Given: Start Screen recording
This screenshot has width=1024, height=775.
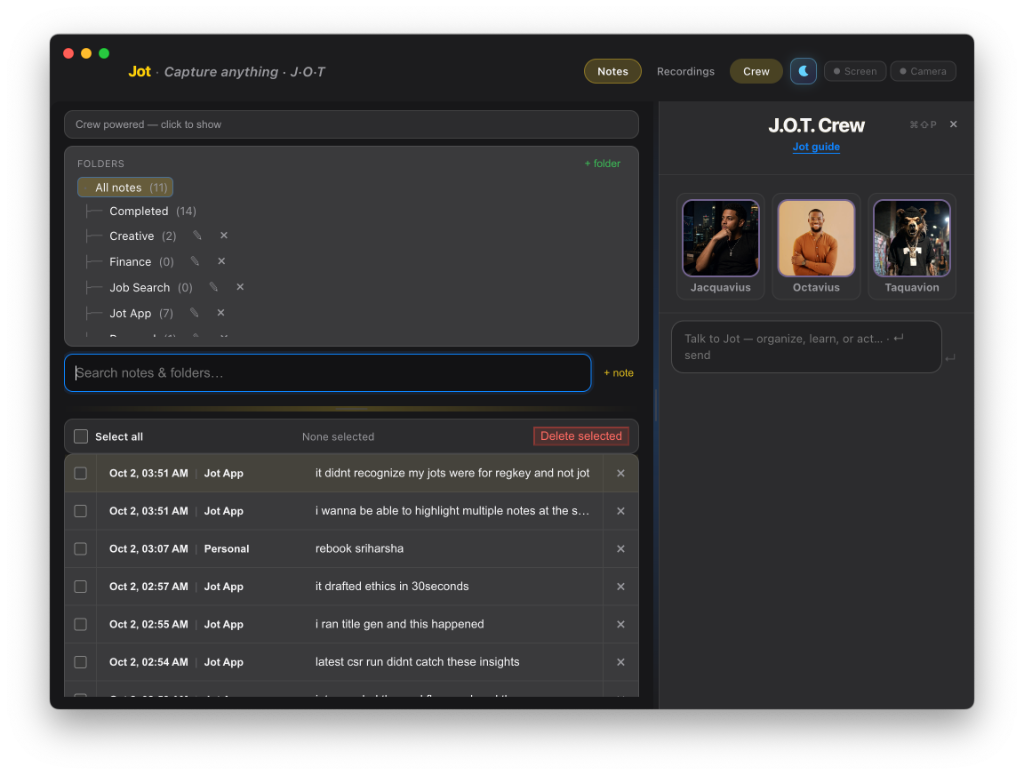Looking at the screenshot, I should [x=855, y=71].
